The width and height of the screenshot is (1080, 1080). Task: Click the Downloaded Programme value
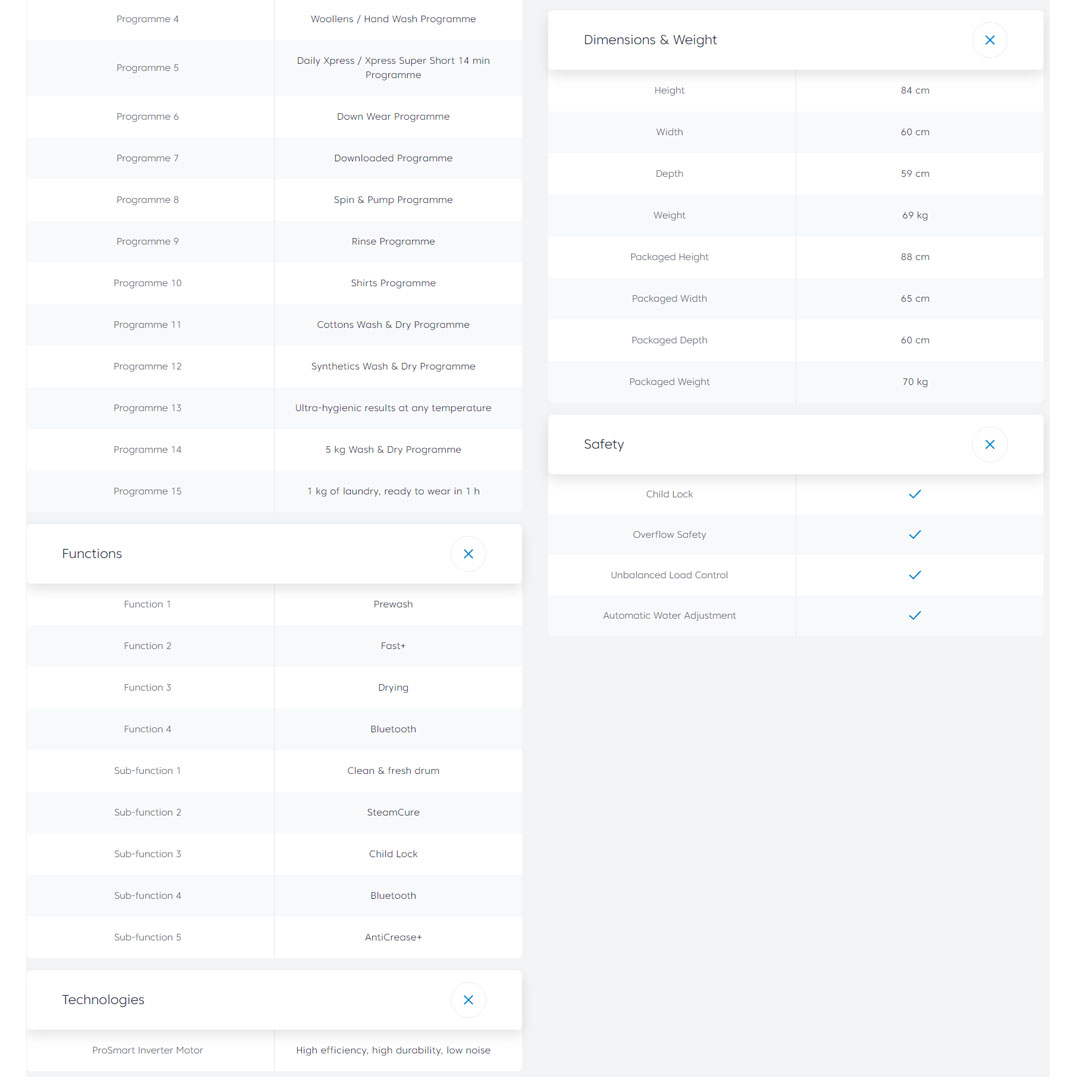tap(393, 158)
